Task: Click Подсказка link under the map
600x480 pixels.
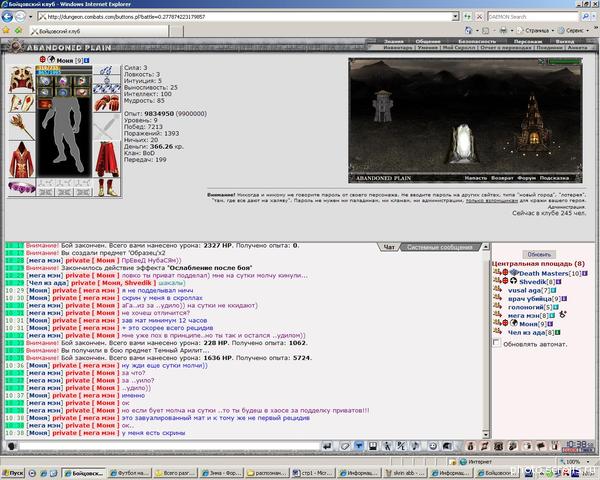Action: coord(554,178)
